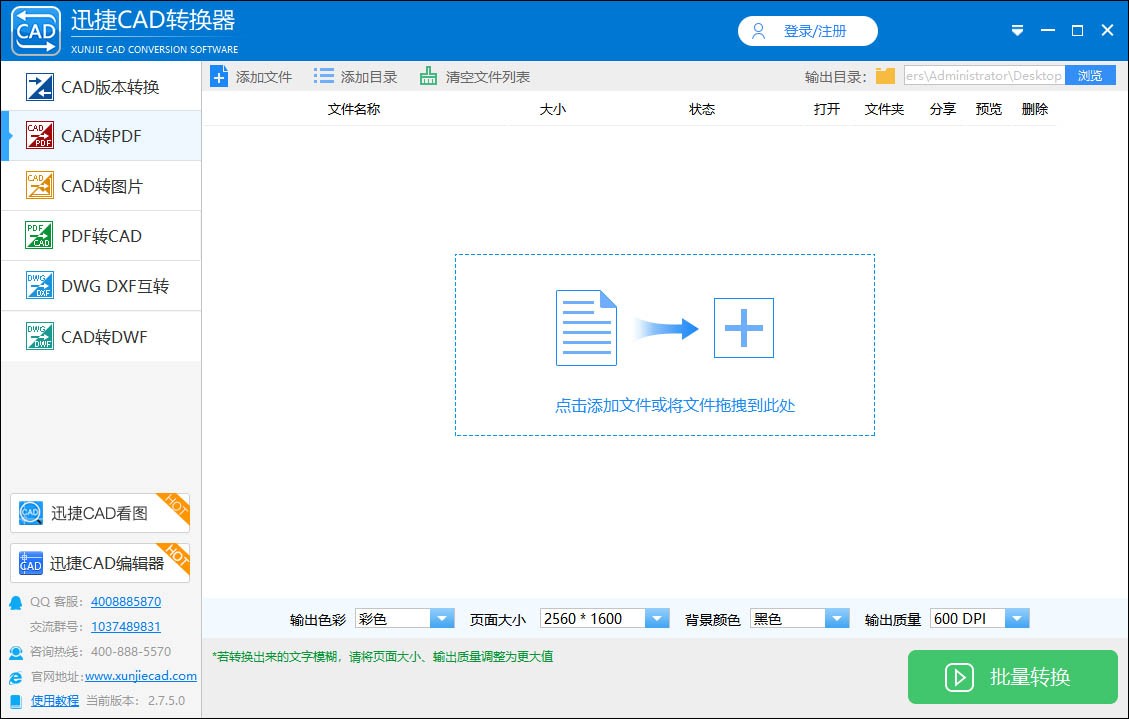
Task: Click the 浏览 browse button
Action: (x=1090, y=74)
